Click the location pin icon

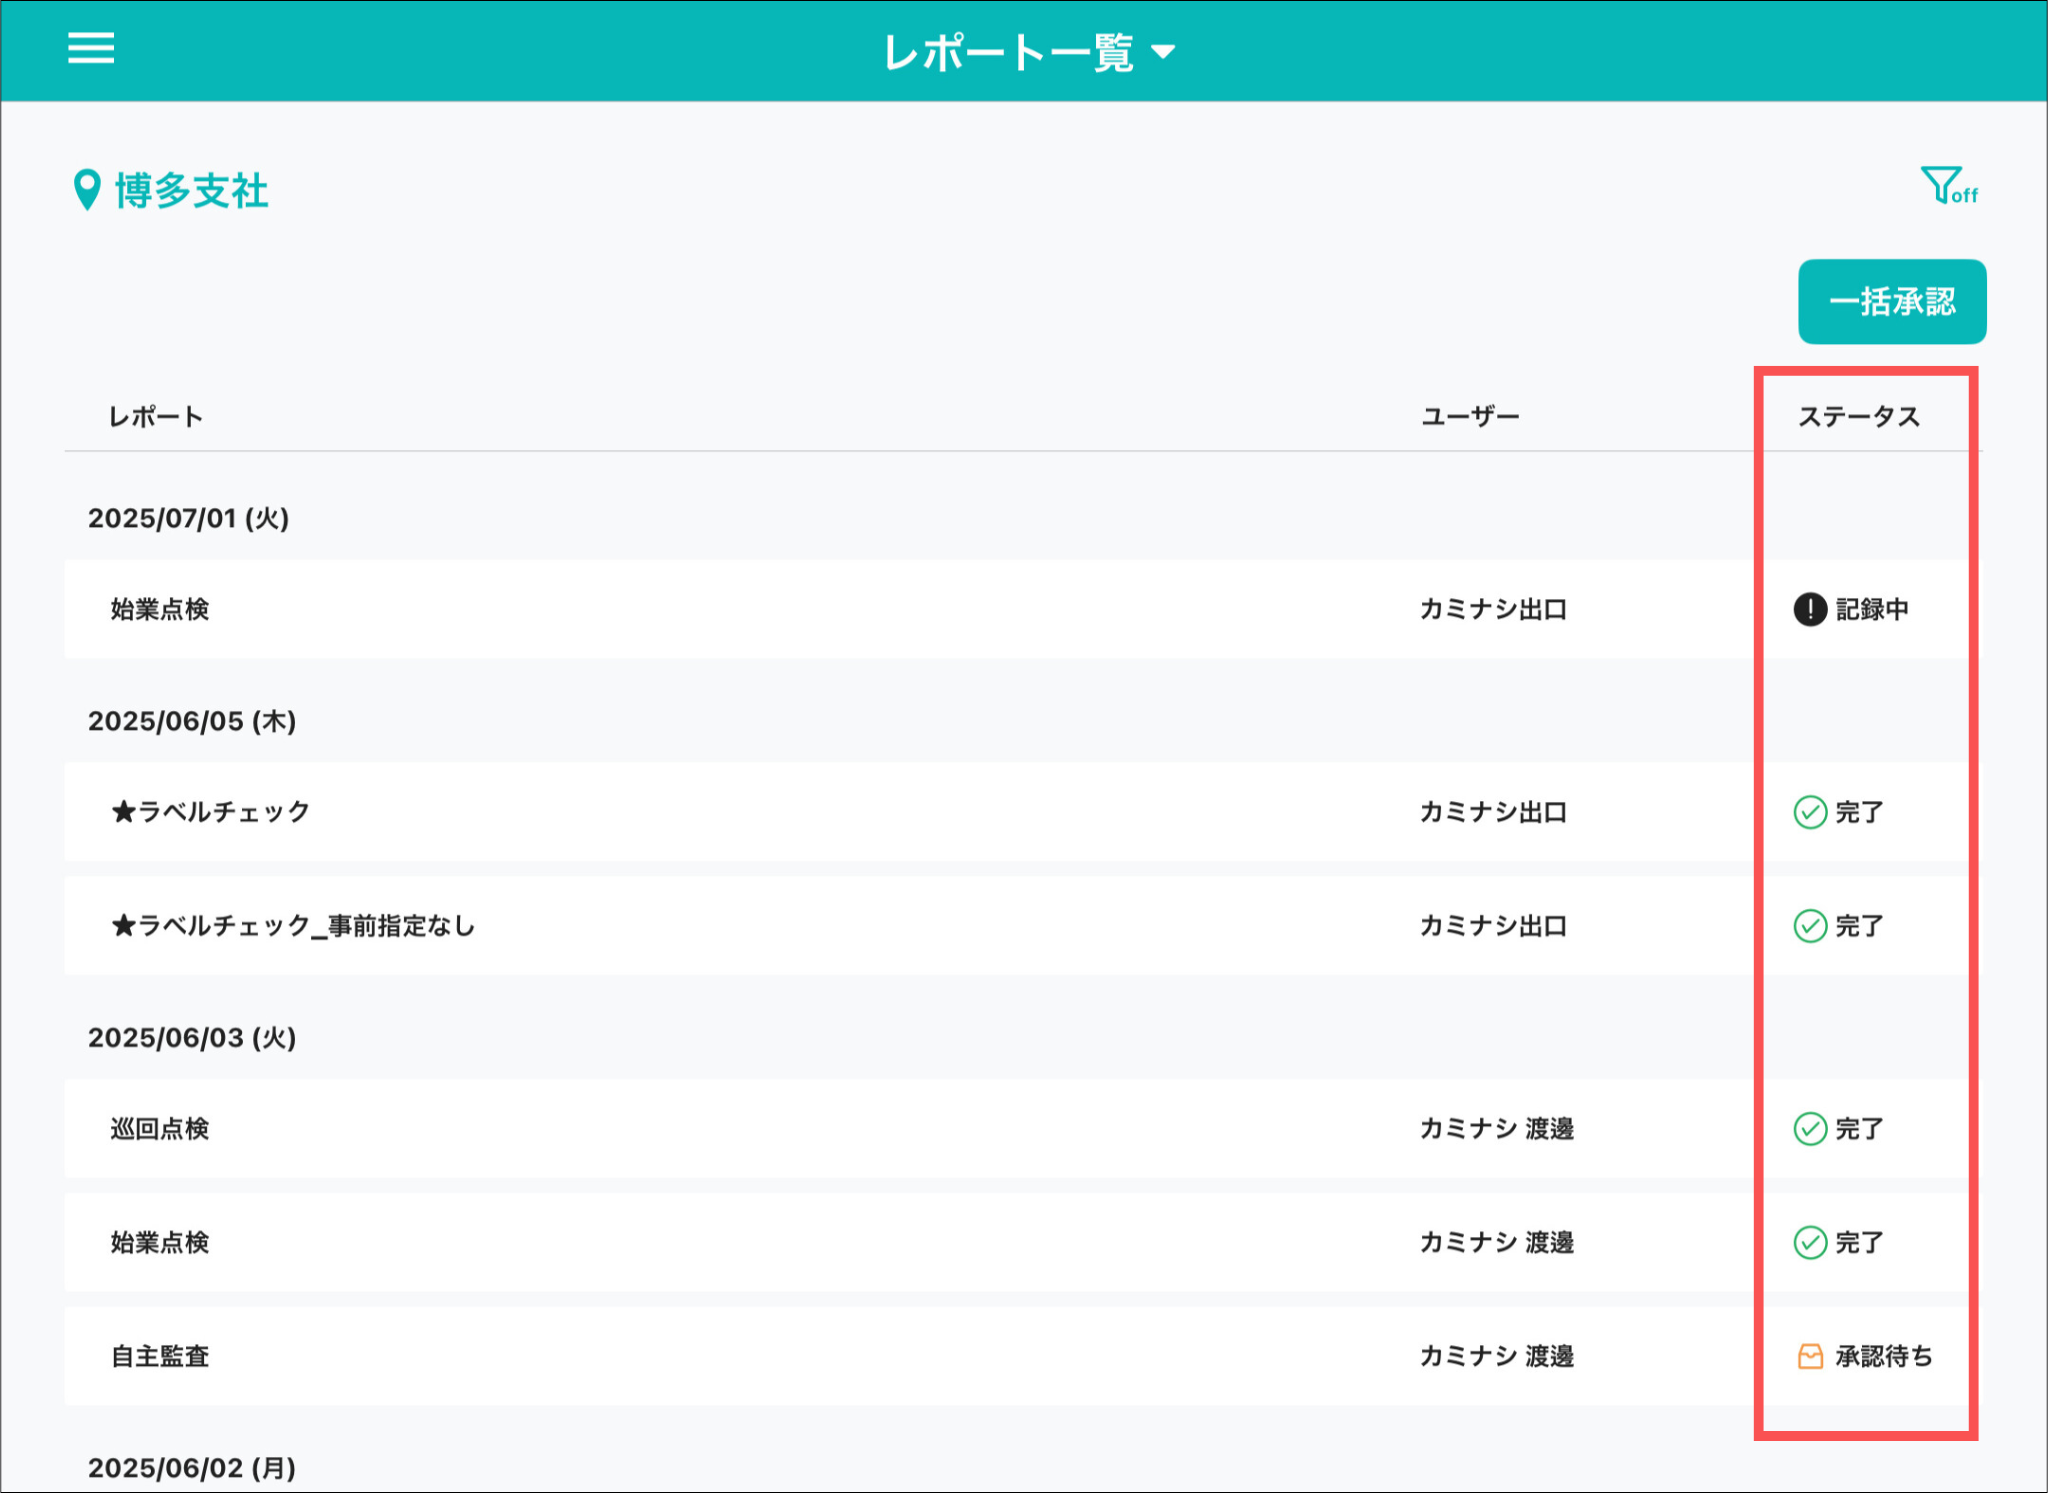pyautogui.click(x=87, y=189)
